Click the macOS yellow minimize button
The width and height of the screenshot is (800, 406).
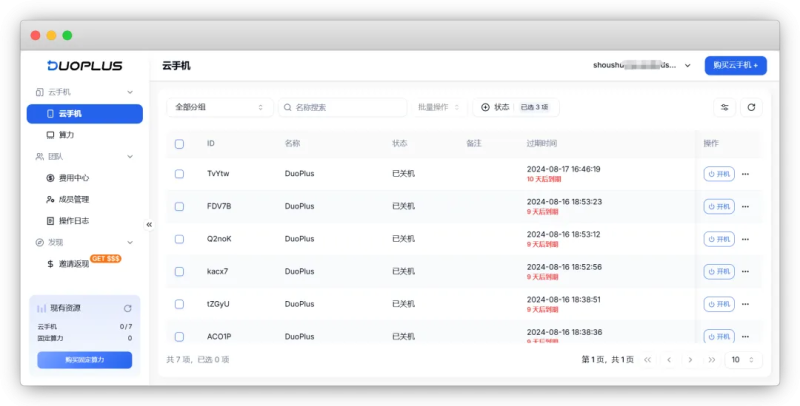pyautogui.click(x=52, y=35)
